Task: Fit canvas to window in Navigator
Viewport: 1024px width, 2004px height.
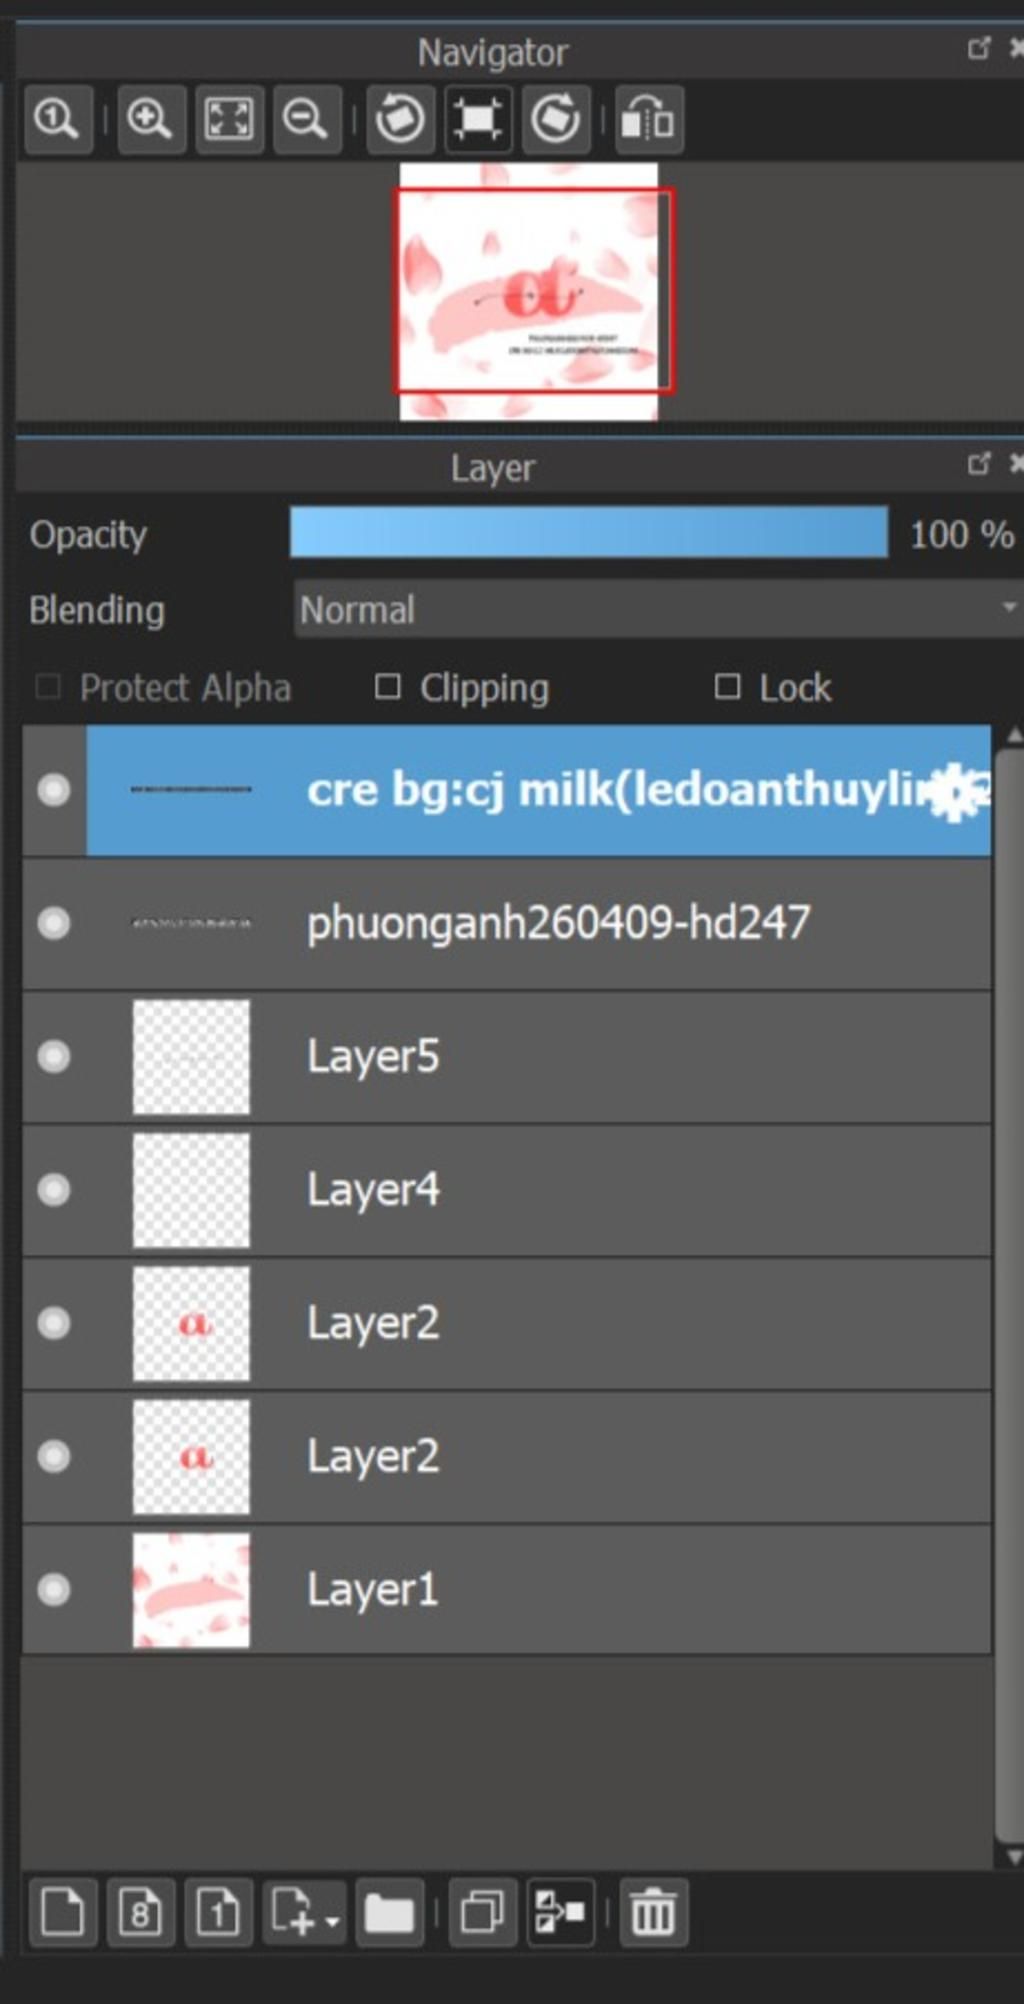Action: [229, 119]
